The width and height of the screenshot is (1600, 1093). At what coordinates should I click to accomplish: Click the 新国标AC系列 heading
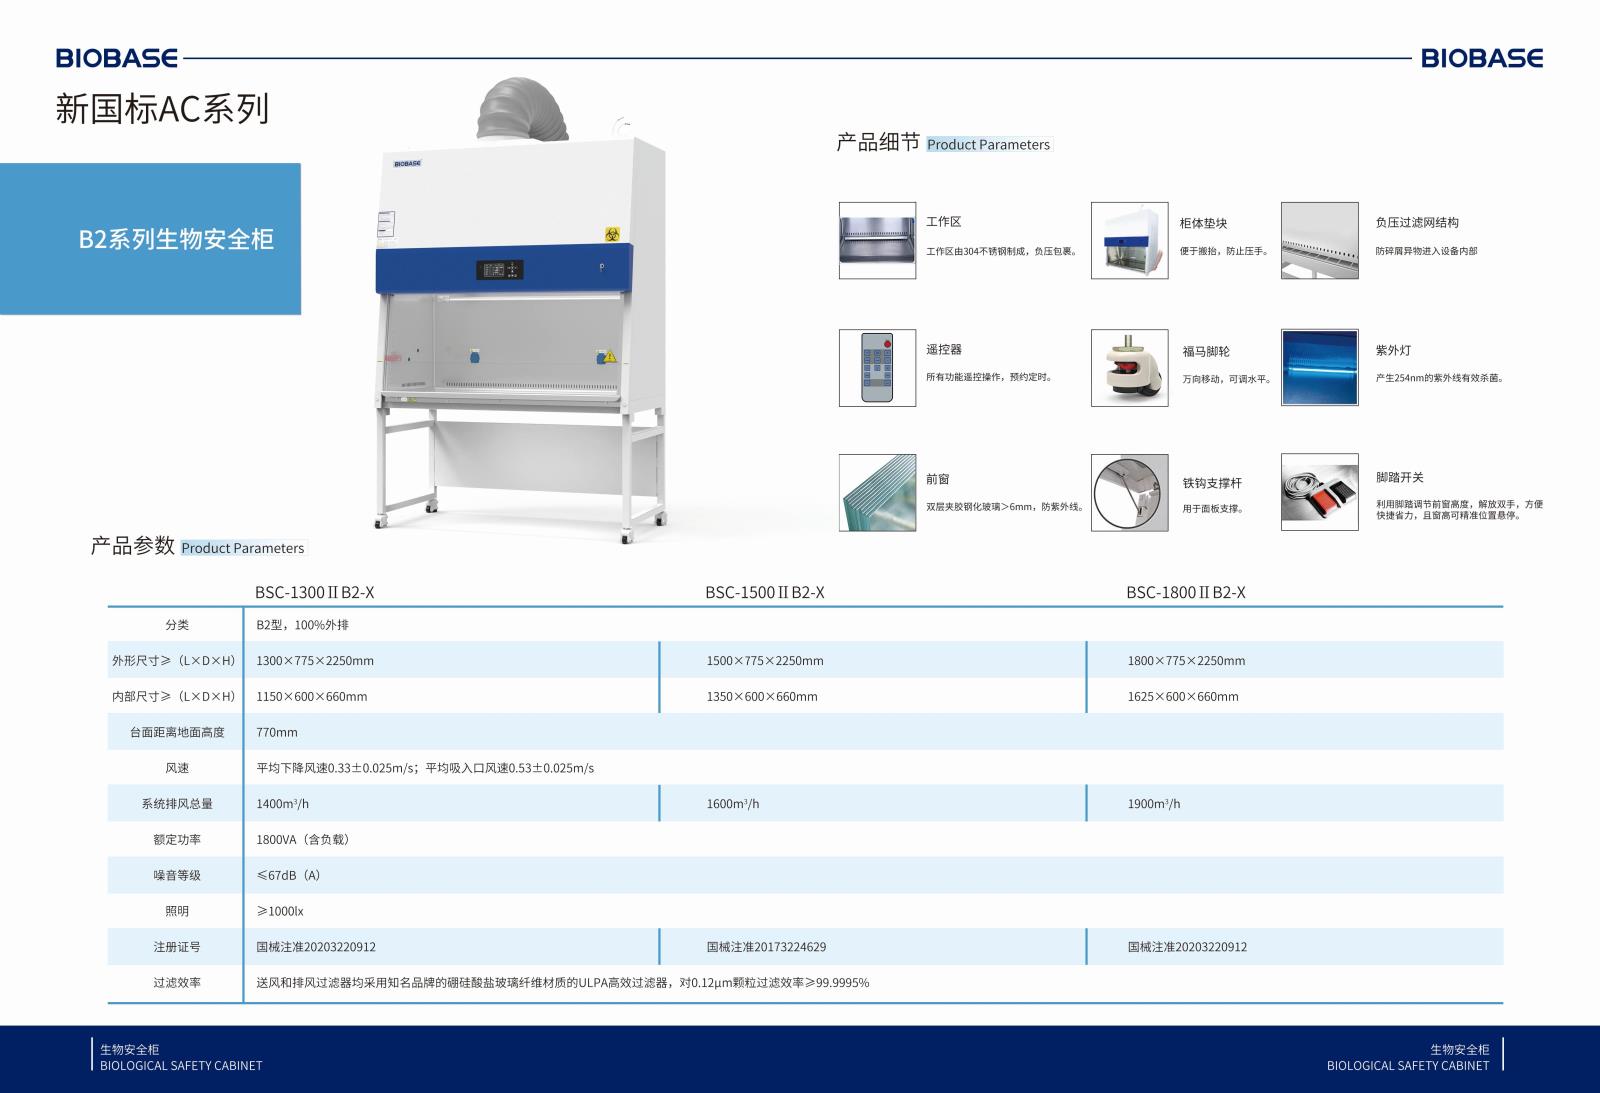(162, 109)
